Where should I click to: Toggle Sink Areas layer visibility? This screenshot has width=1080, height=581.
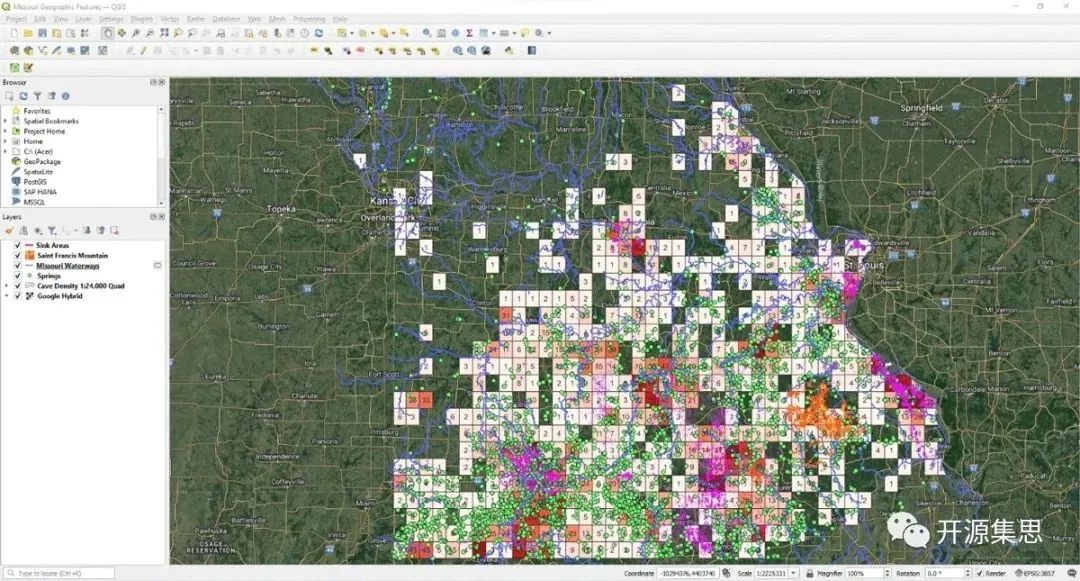click(x=18, y=245)
